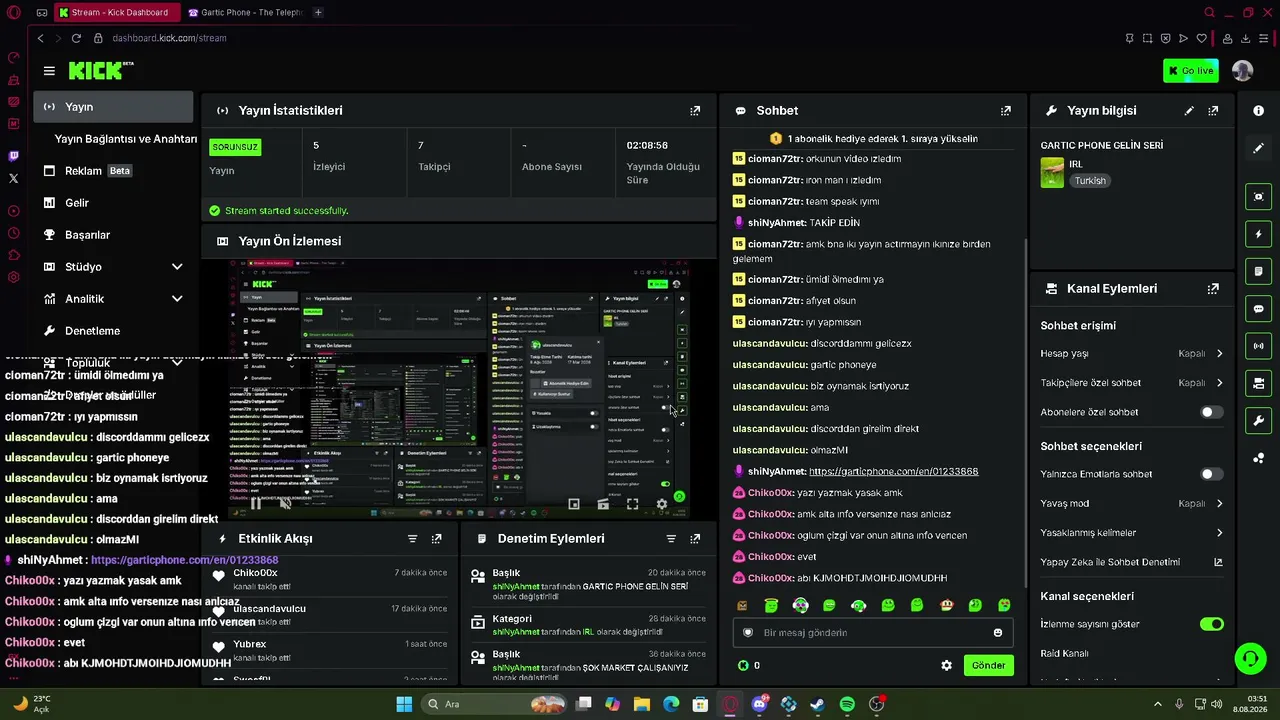This screenshot has height=720, width=1280.
Task: Pop out the Sohbet chat panel
Action: click(1006, 111)
